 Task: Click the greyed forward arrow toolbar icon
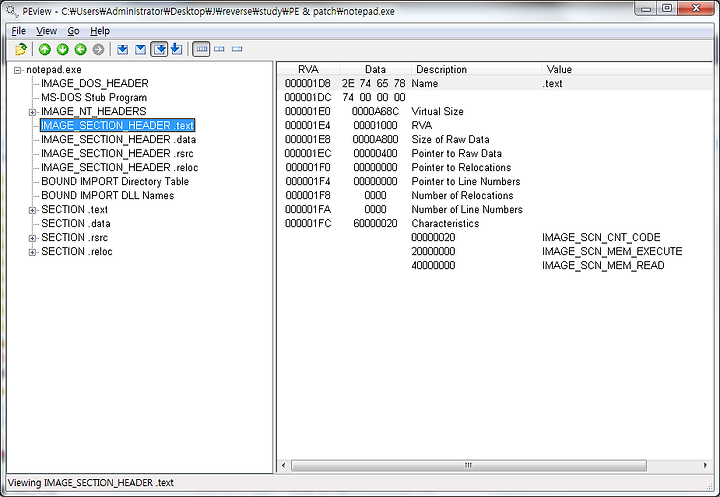[x=98, y=49]
